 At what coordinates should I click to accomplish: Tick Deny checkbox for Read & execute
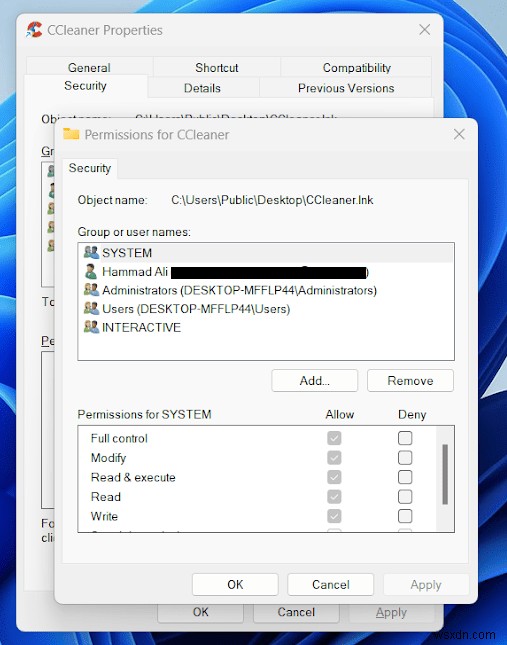click(405, 477)
